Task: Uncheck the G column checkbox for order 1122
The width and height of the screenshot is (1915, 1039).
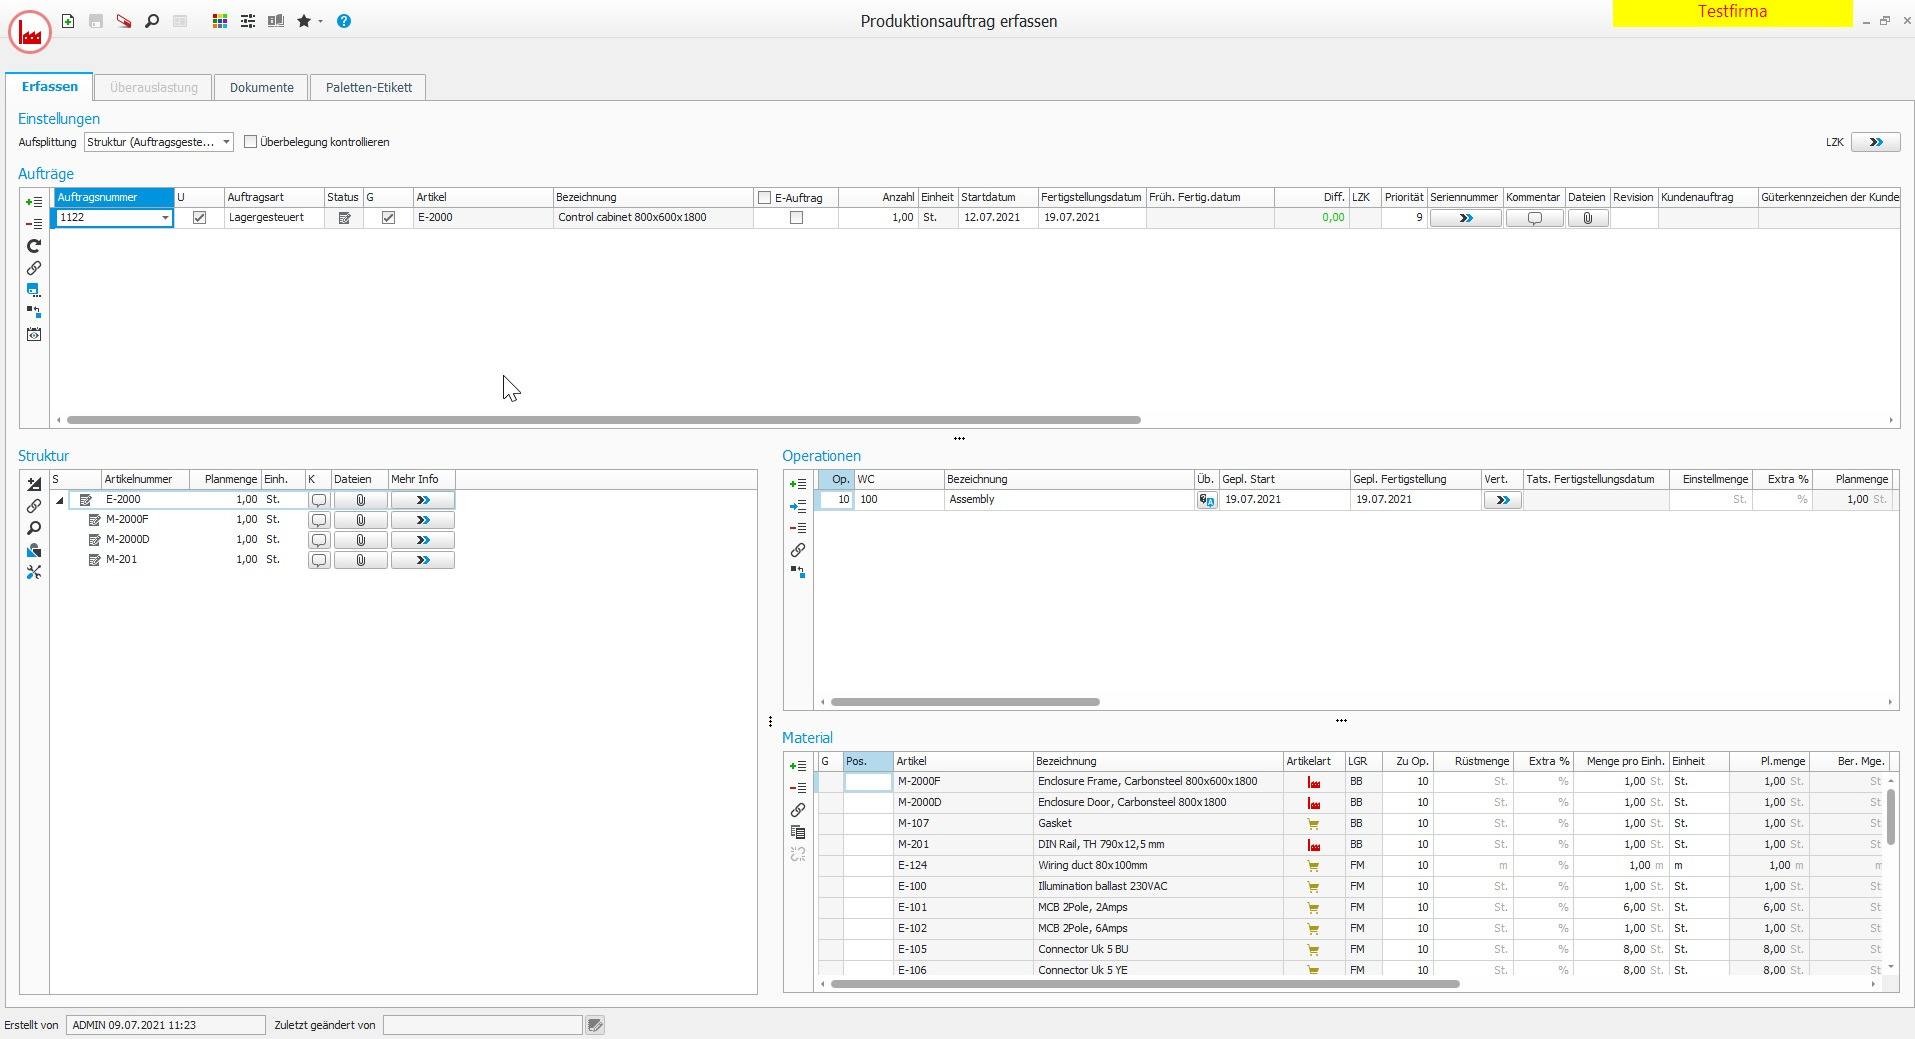Action: tap(389, 218)
